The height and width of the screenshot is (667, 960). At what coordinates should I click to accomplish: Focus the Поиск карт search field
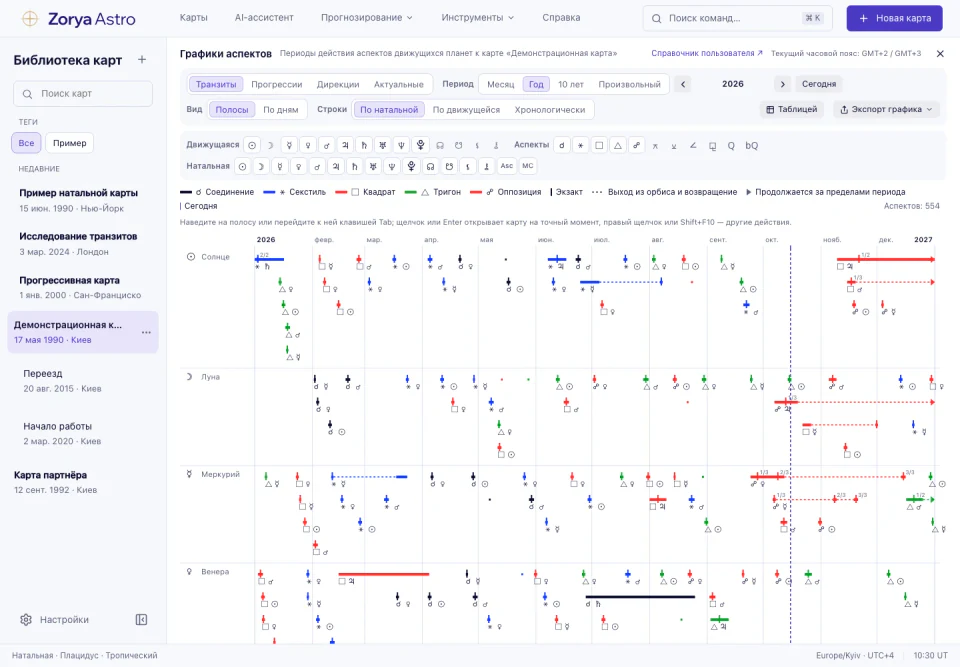(83, 94)
